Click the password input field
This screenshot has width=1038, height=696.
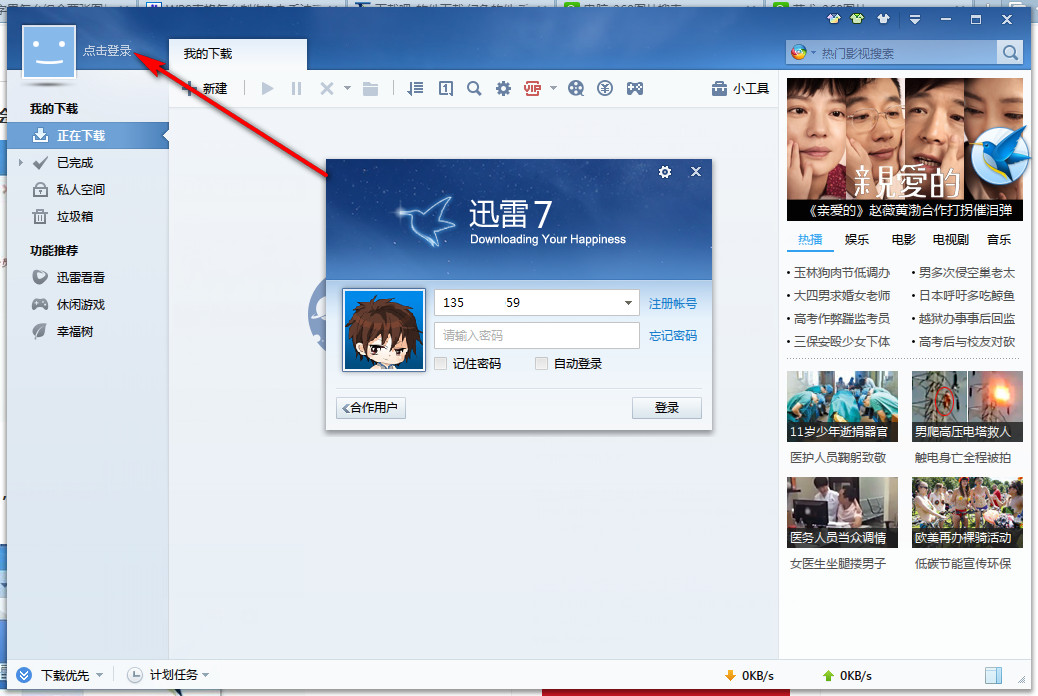[537, 336]
